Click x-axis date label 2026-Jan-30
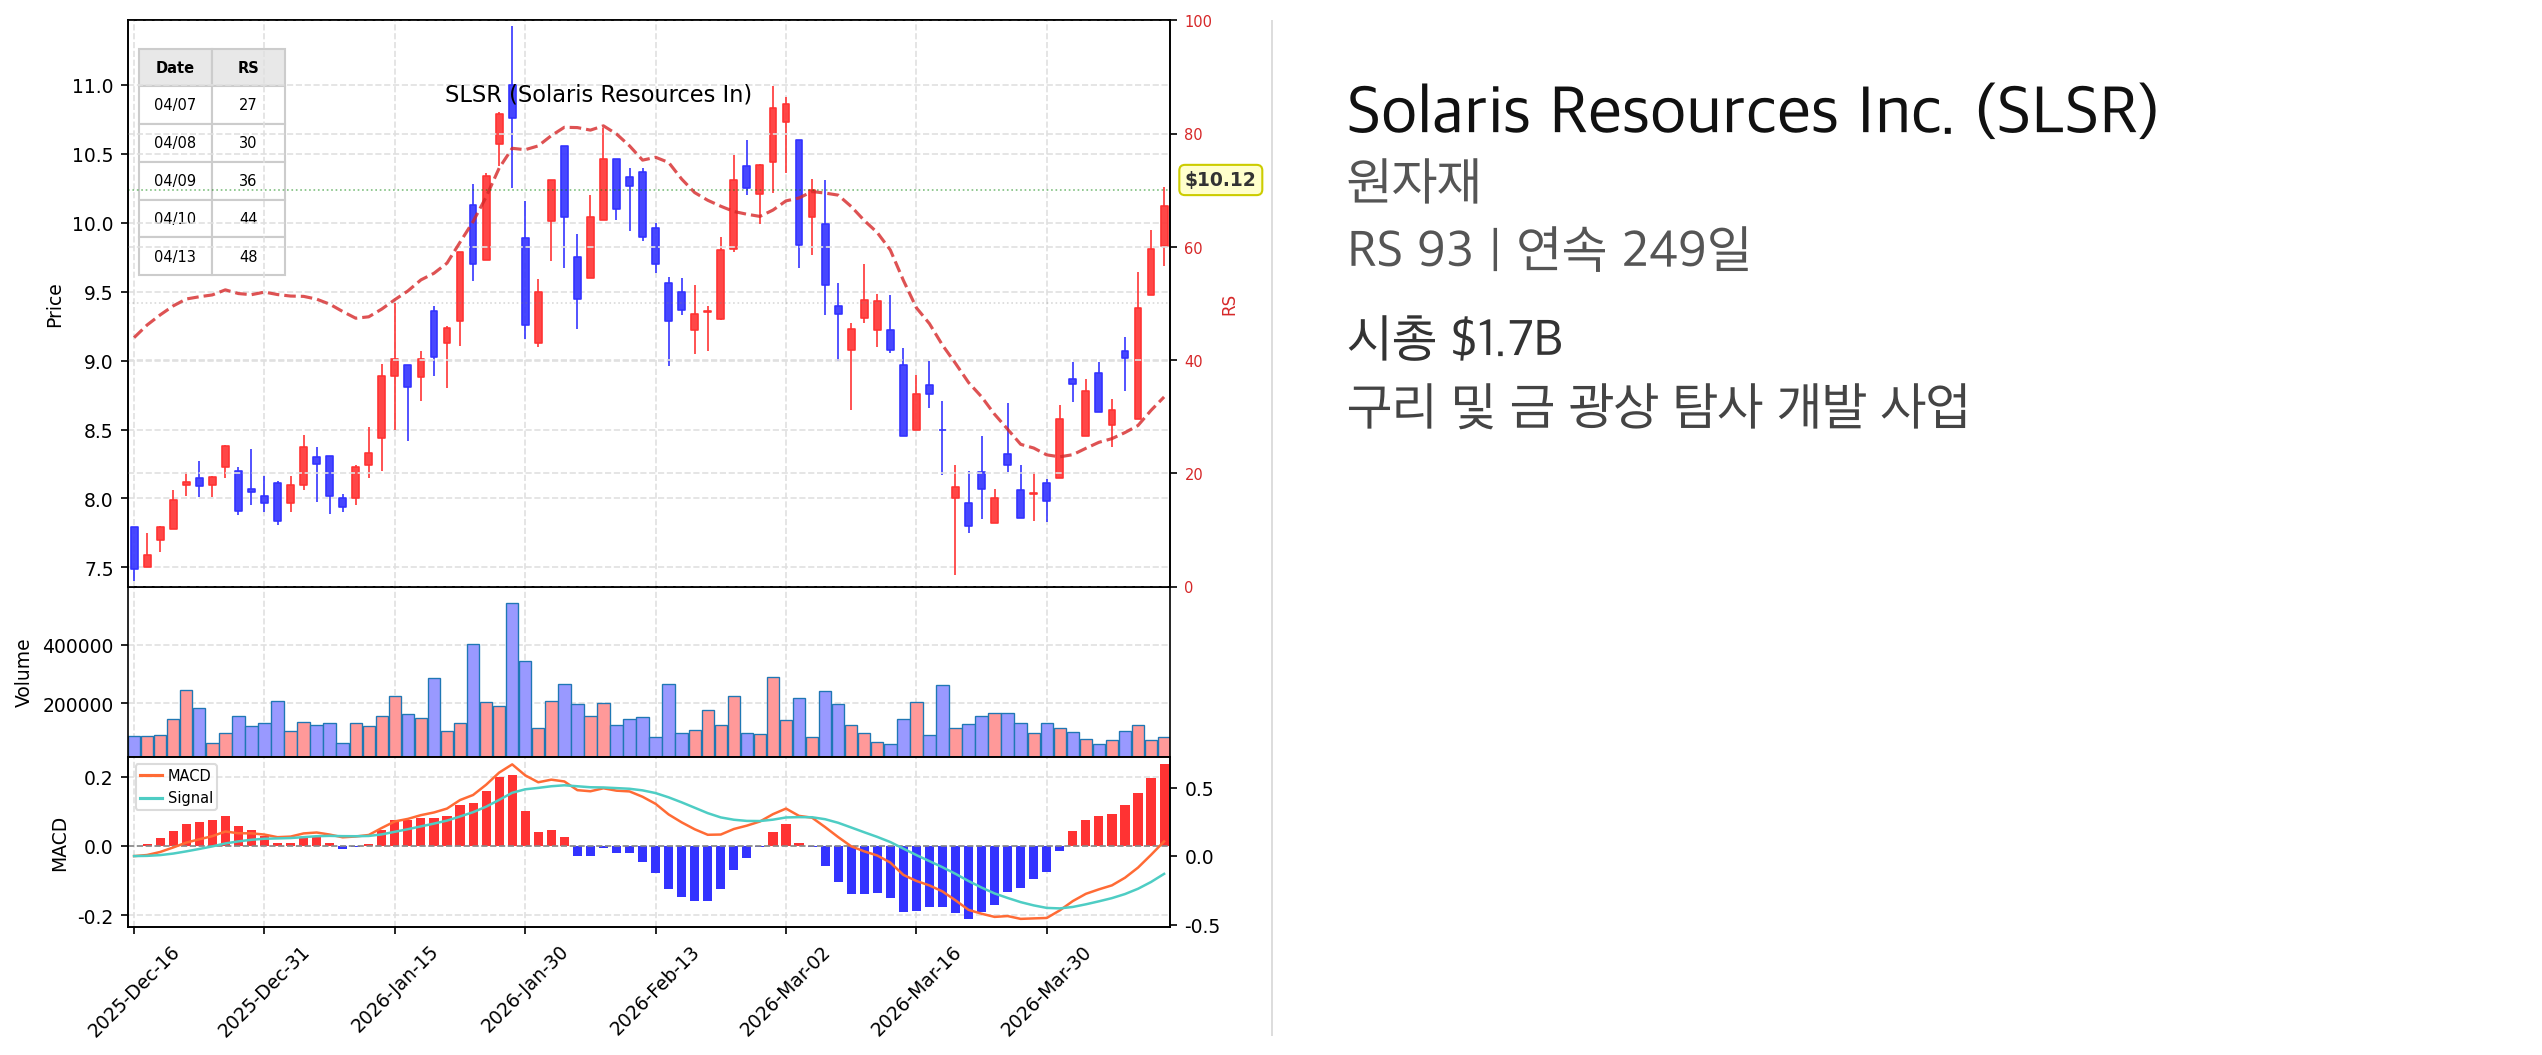This screenshot has height=1055, width=2542. pos(524,990)
